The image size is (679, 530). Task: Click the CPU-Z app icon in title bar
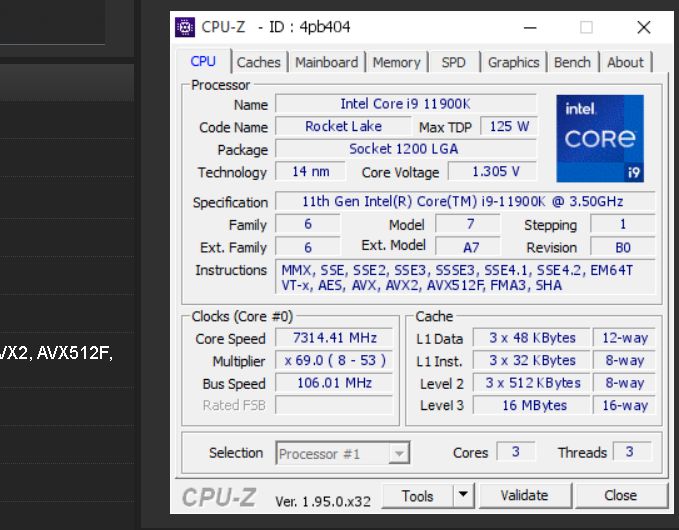coord(185,27)
